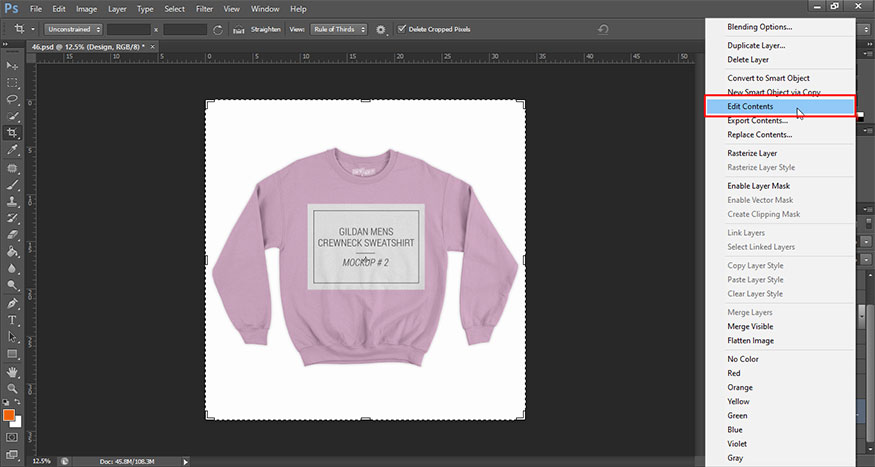This screenshot has width=875, height=467.
Task: Select the Eraser tool
Action: pyautogui.click(x=12, y=235)
